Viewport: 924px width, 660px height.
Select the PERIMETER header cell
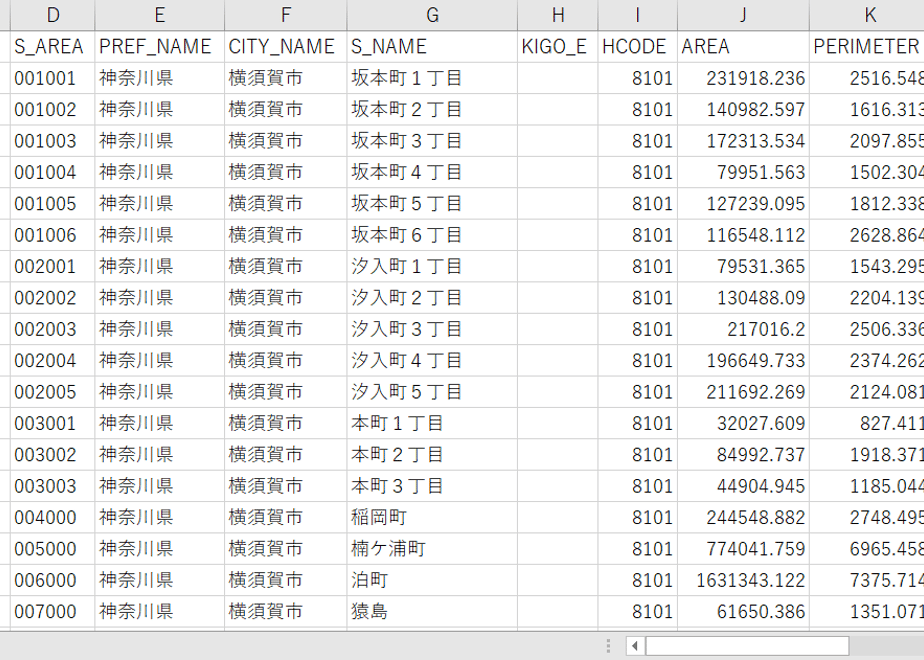tap(867, 47)
